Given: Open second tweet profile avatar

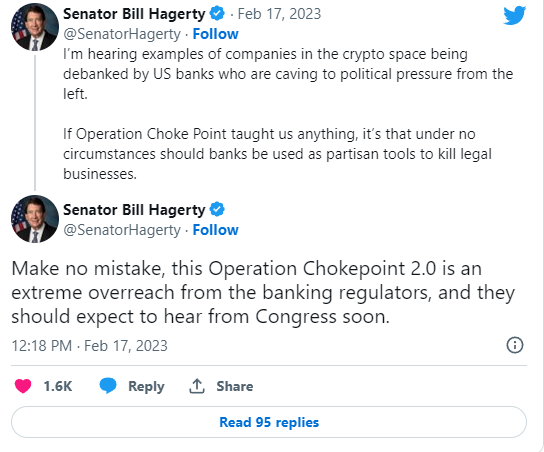Looking at the screenshot, I should click(x=35, y=219).
